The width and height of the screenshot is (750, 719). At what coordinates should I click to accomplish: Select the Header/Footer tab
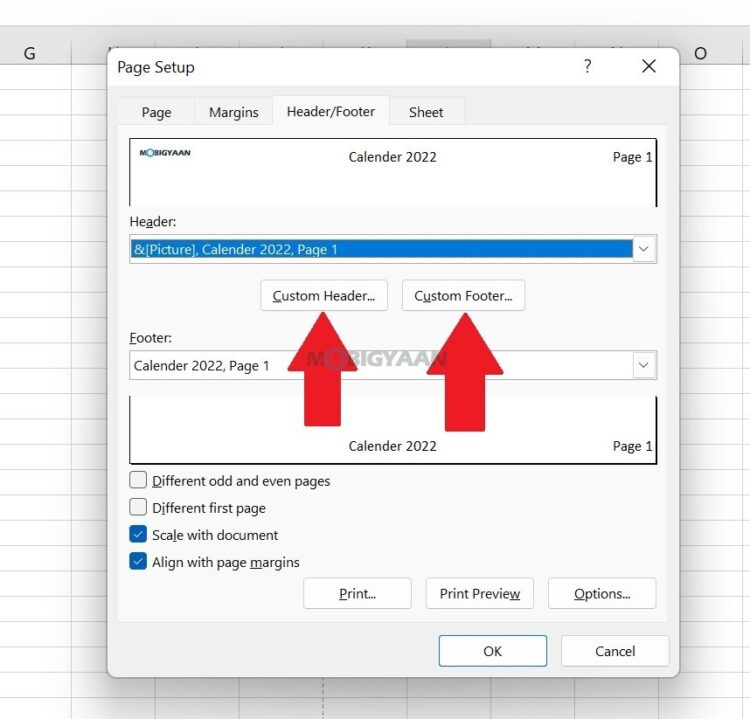[x=331, y=111]
